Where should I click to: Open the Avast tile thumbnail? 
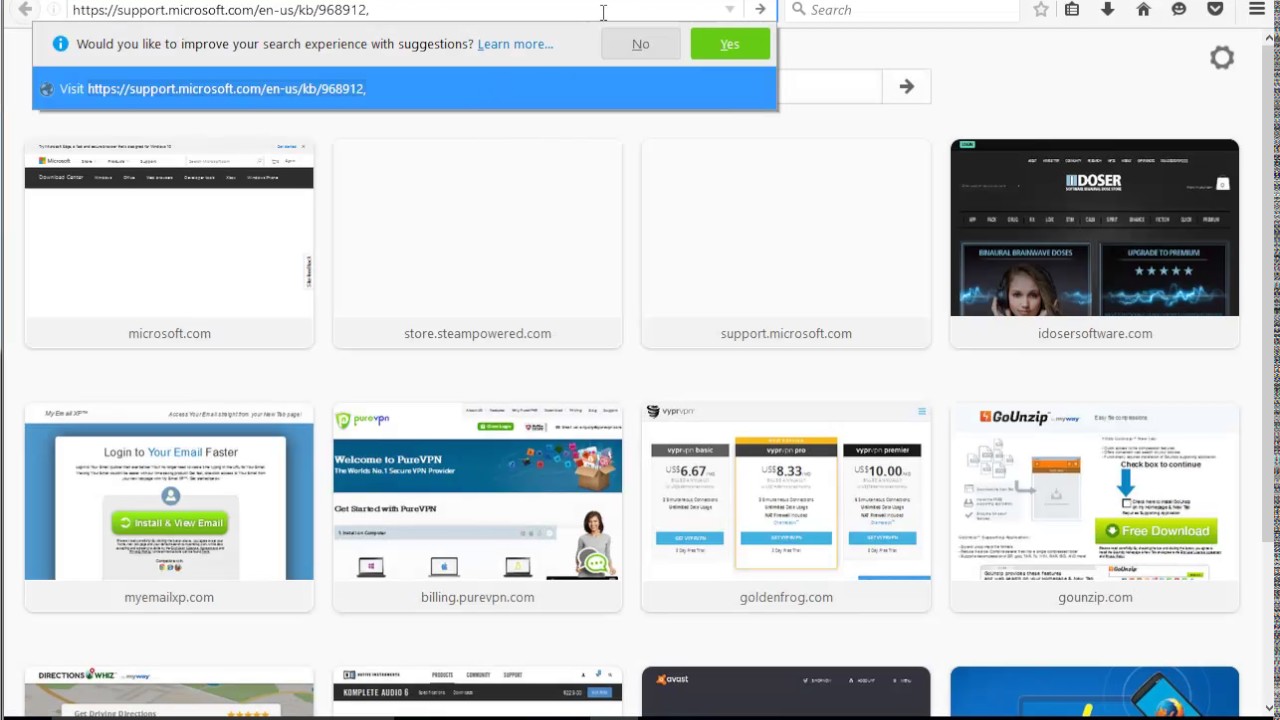pyautogui.click(x=786, y=692)
